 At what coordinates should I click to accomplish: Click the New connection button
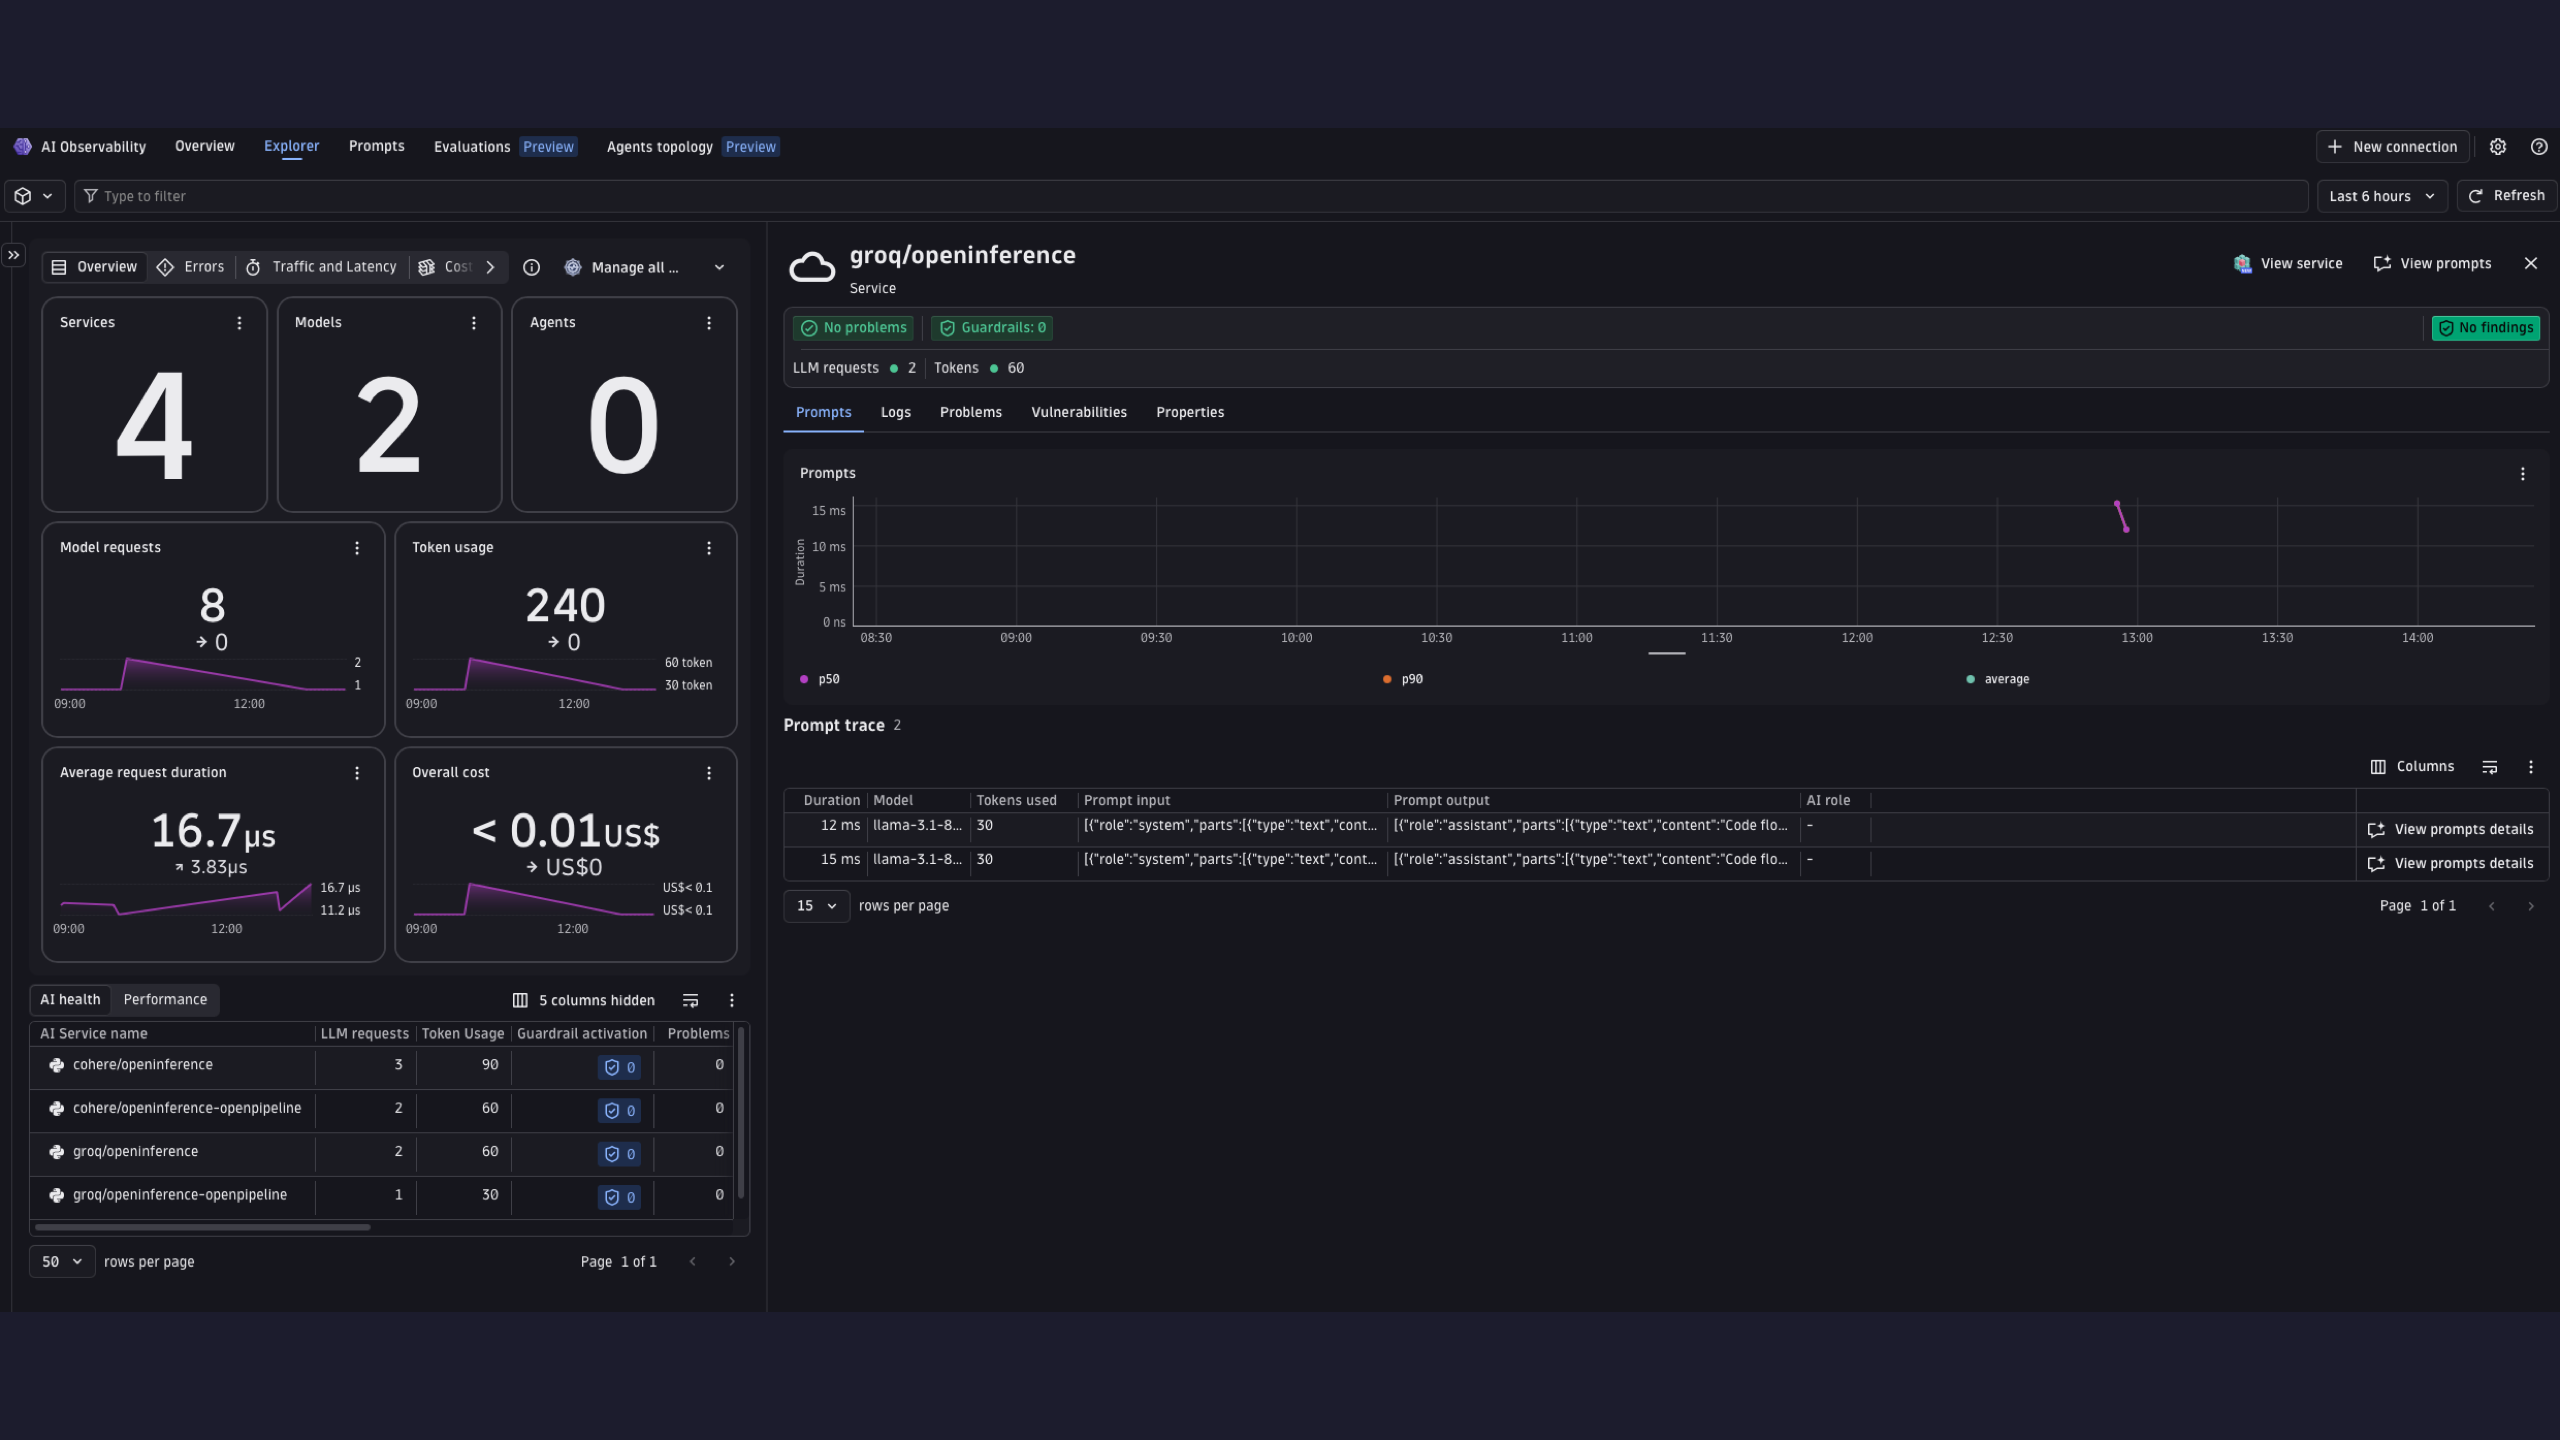coord(2392,147)
